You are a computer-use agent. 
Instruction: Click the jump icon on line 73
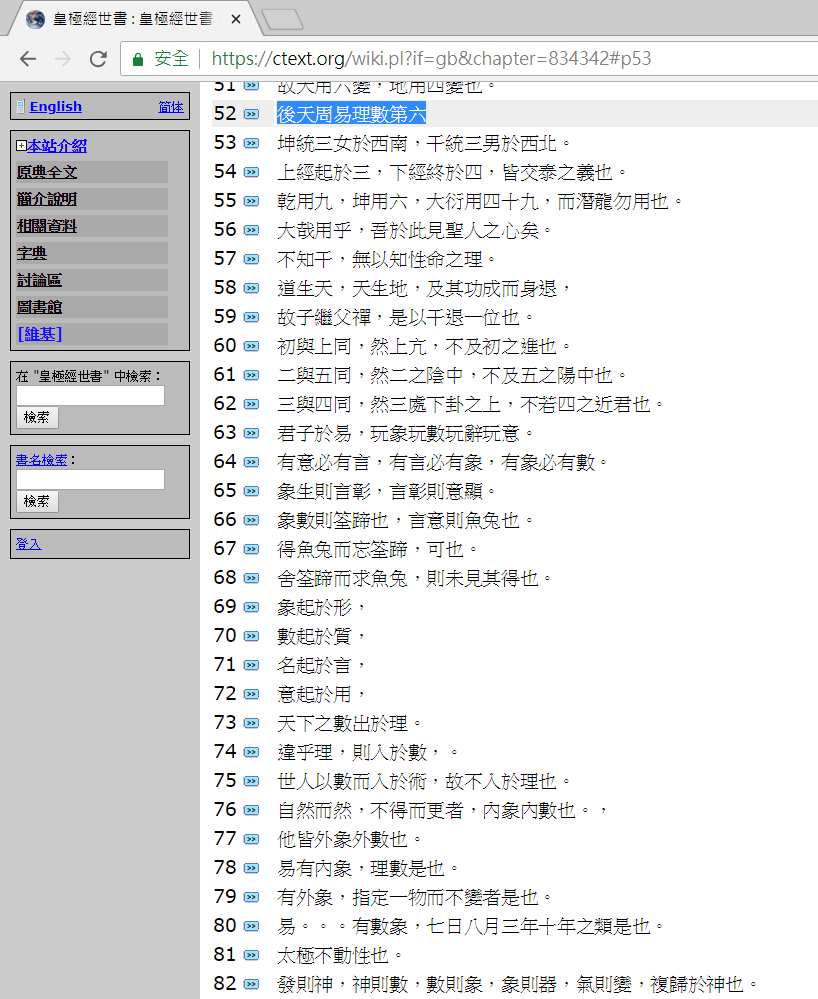pos(250,723)
